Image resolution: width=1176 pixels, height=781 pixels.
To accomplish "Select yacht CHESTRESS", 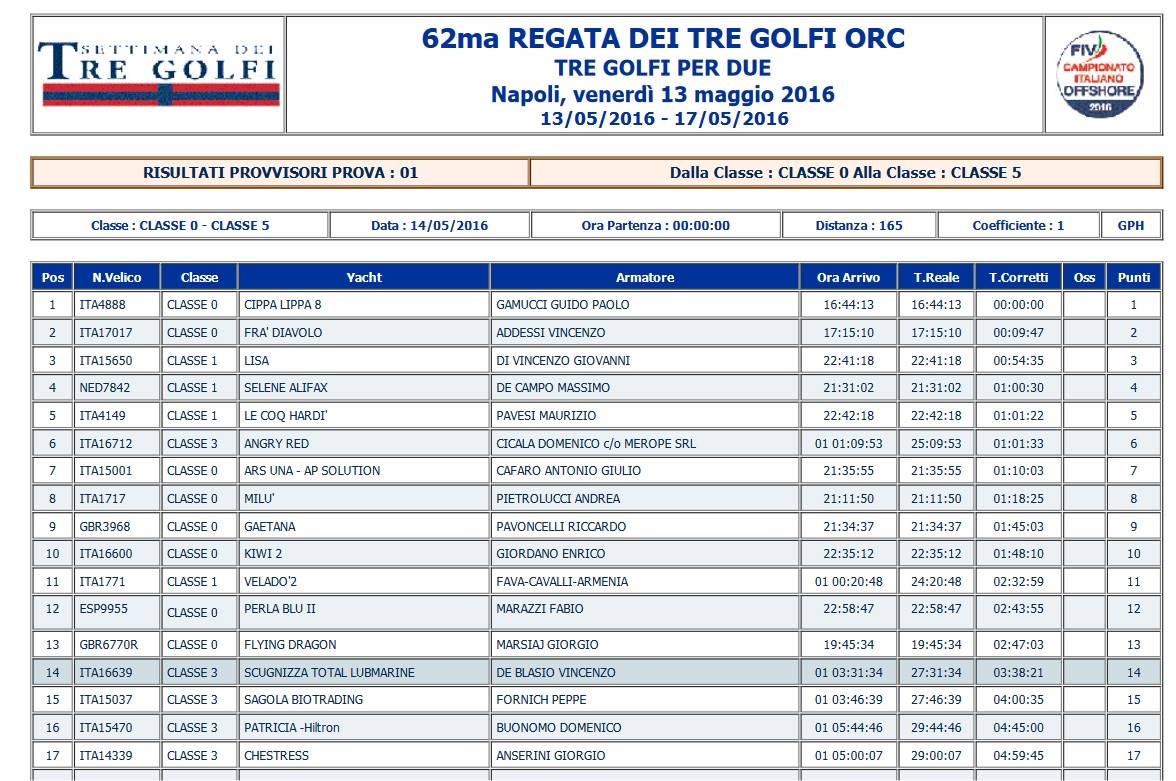I will (276, 755).
